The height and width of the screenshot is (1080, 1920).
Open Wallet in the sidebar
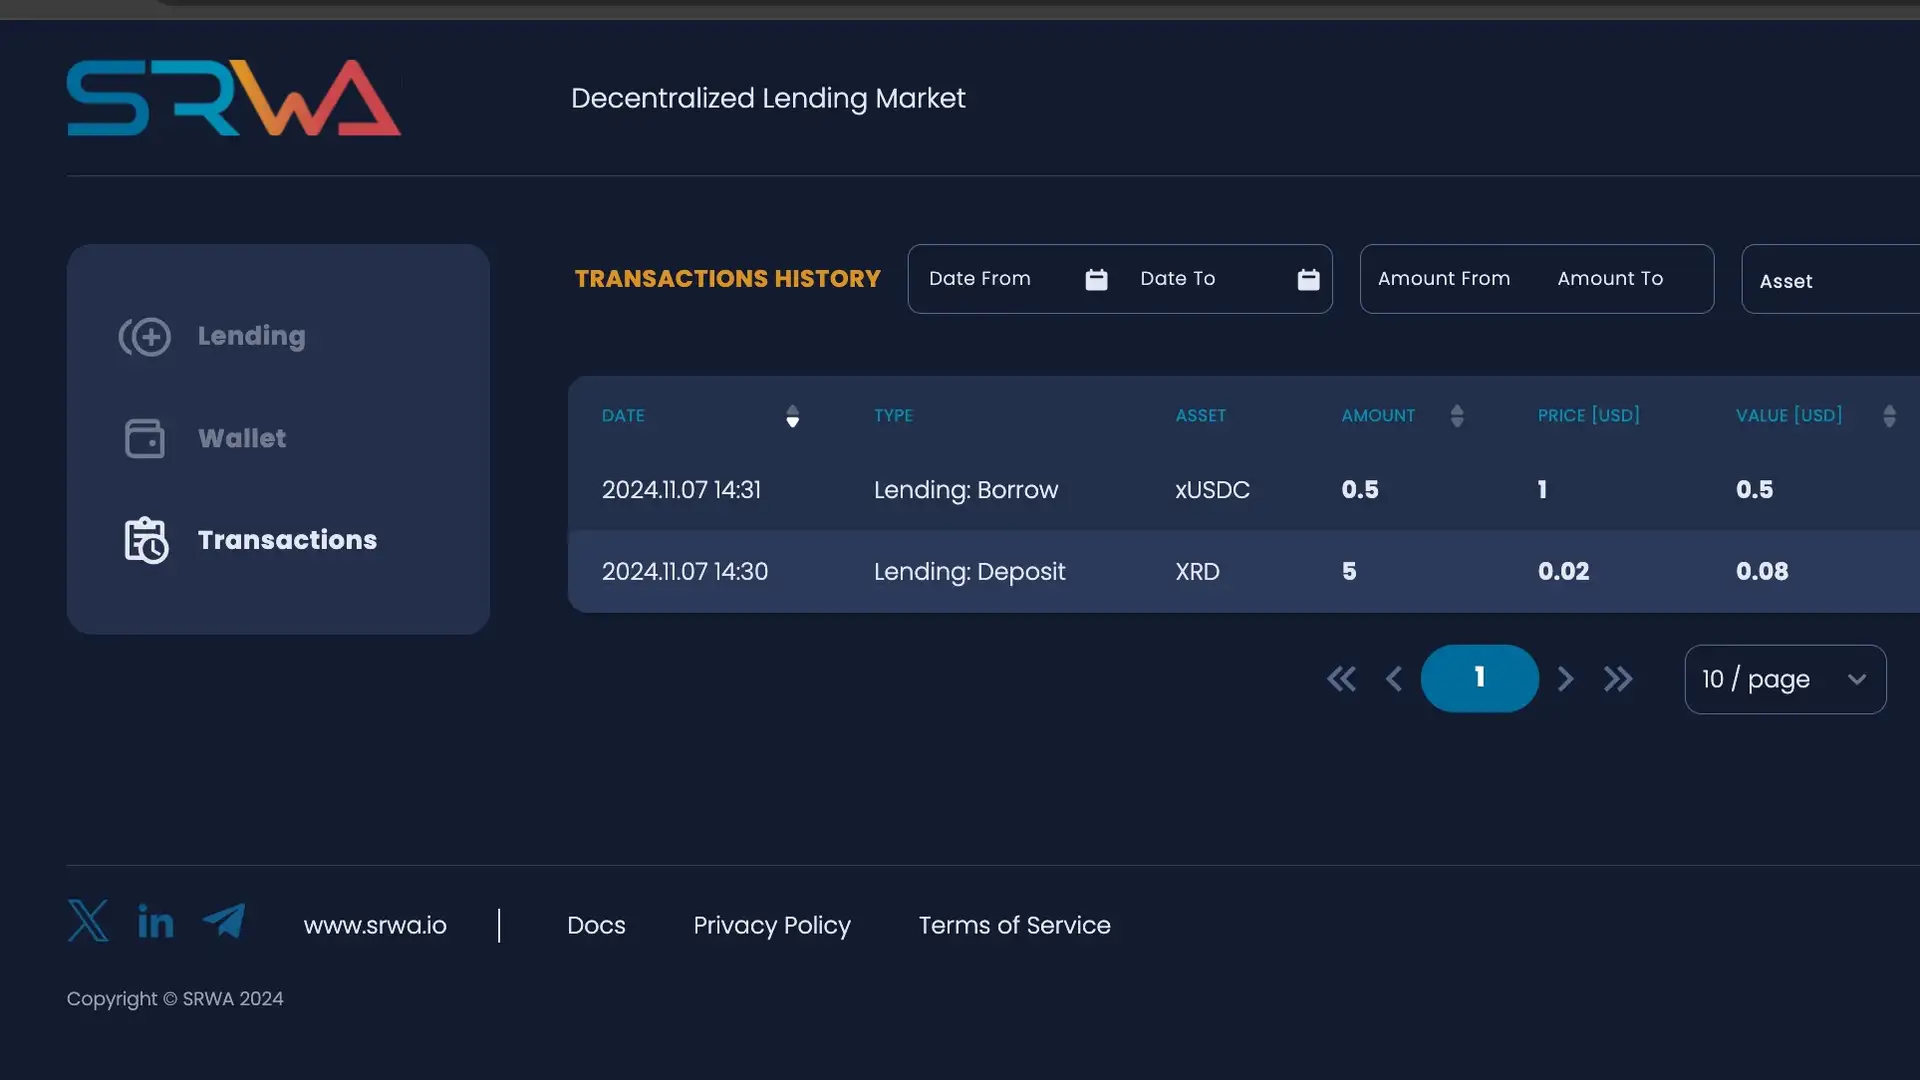tap(241, 438)
